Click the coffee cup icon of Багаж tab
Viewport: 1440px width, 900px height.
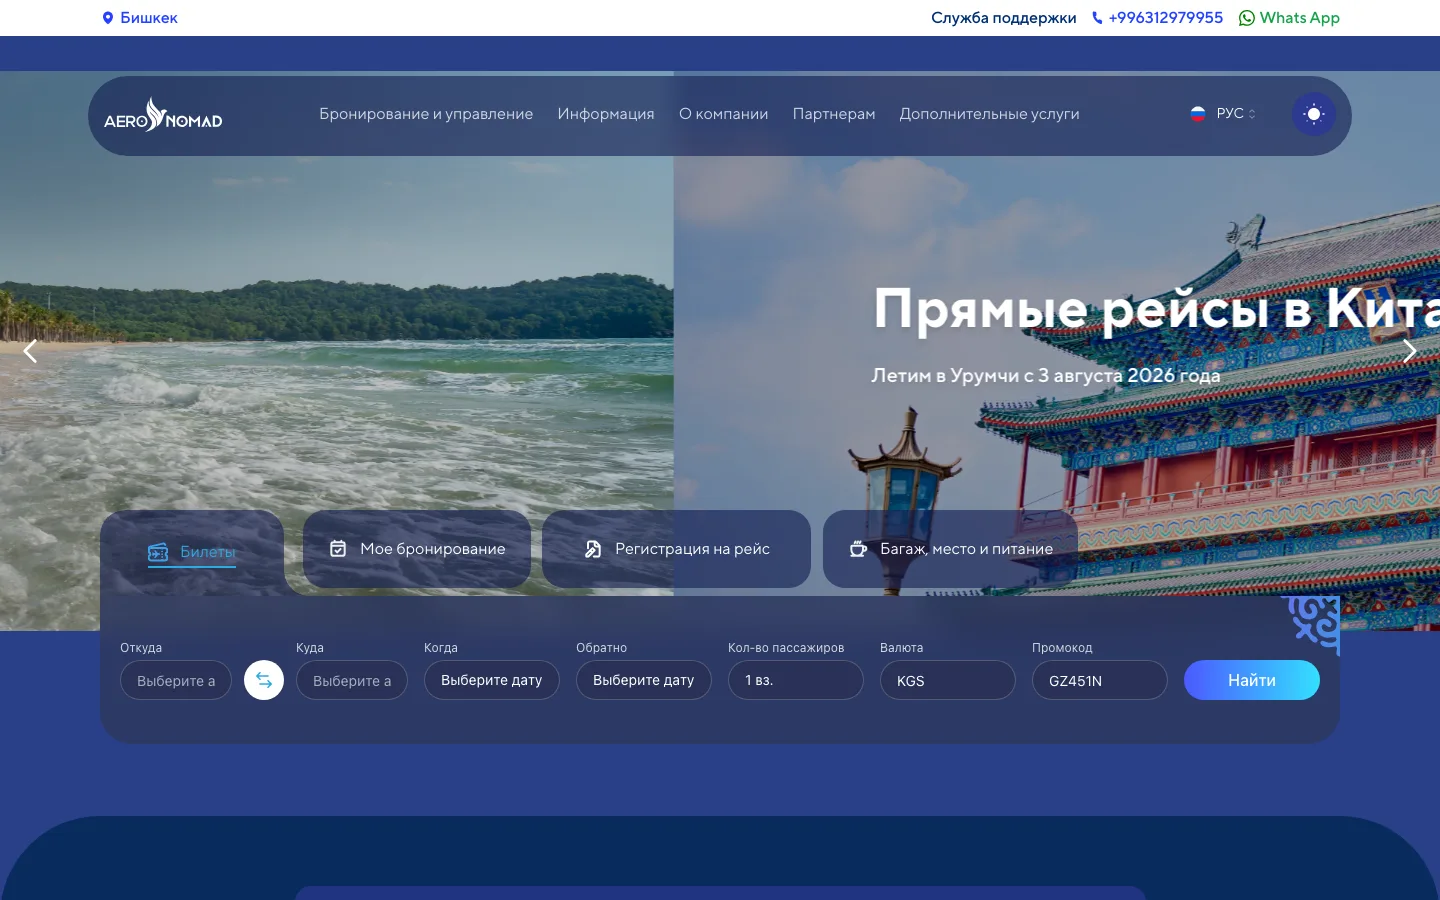858,549
